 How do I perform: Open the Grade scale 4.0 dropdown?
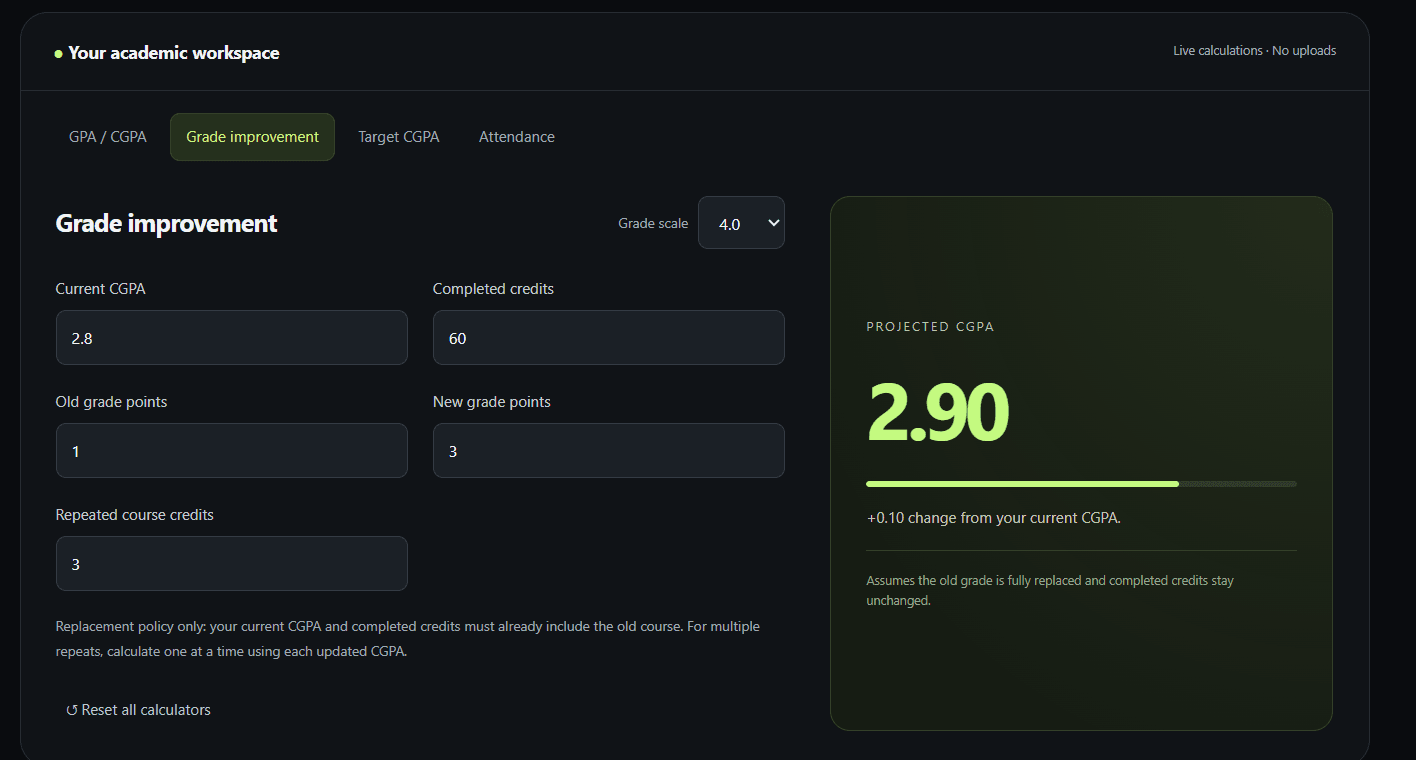pos(741,223)
